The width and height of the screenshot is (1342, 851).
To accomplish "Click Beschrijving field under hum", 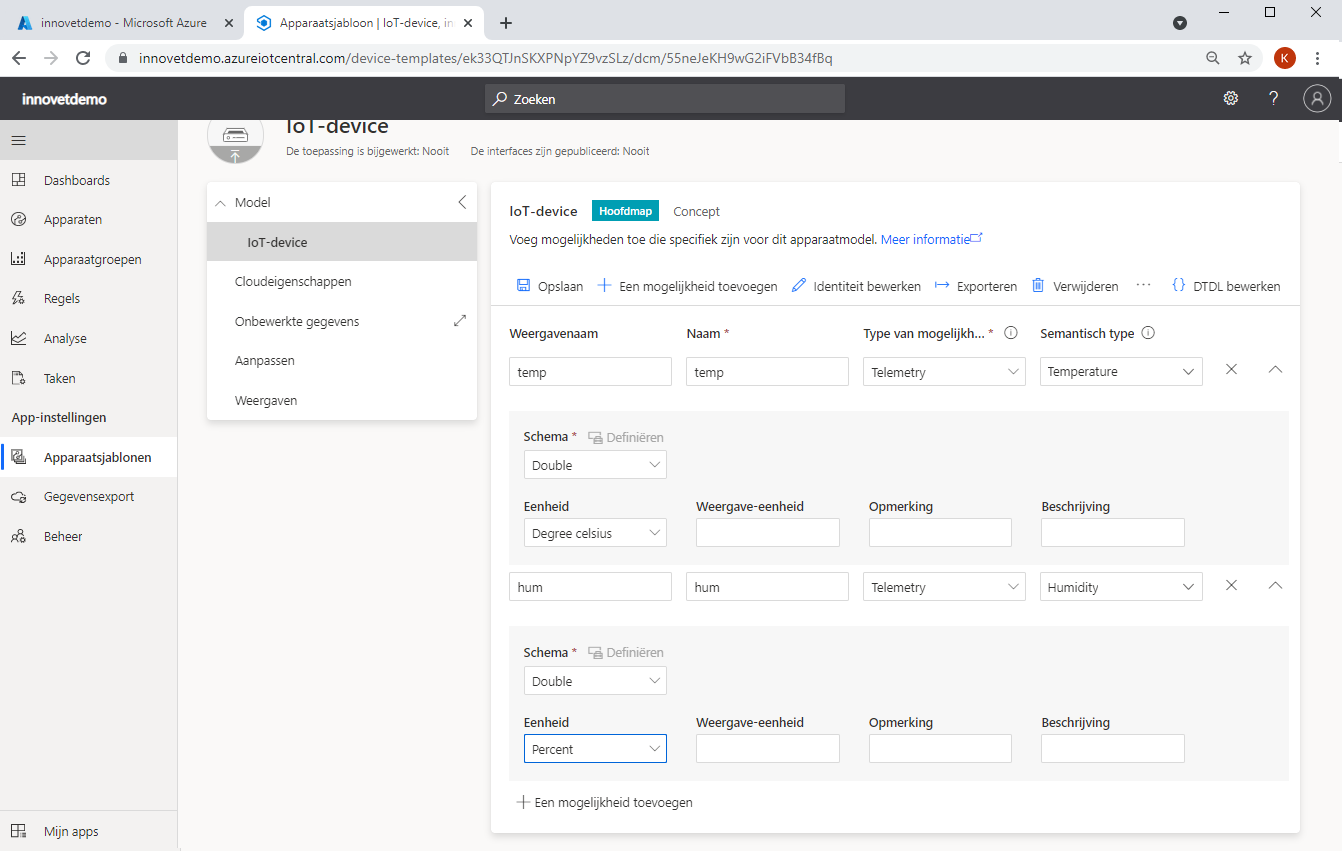I will (x=1113, y=749).
